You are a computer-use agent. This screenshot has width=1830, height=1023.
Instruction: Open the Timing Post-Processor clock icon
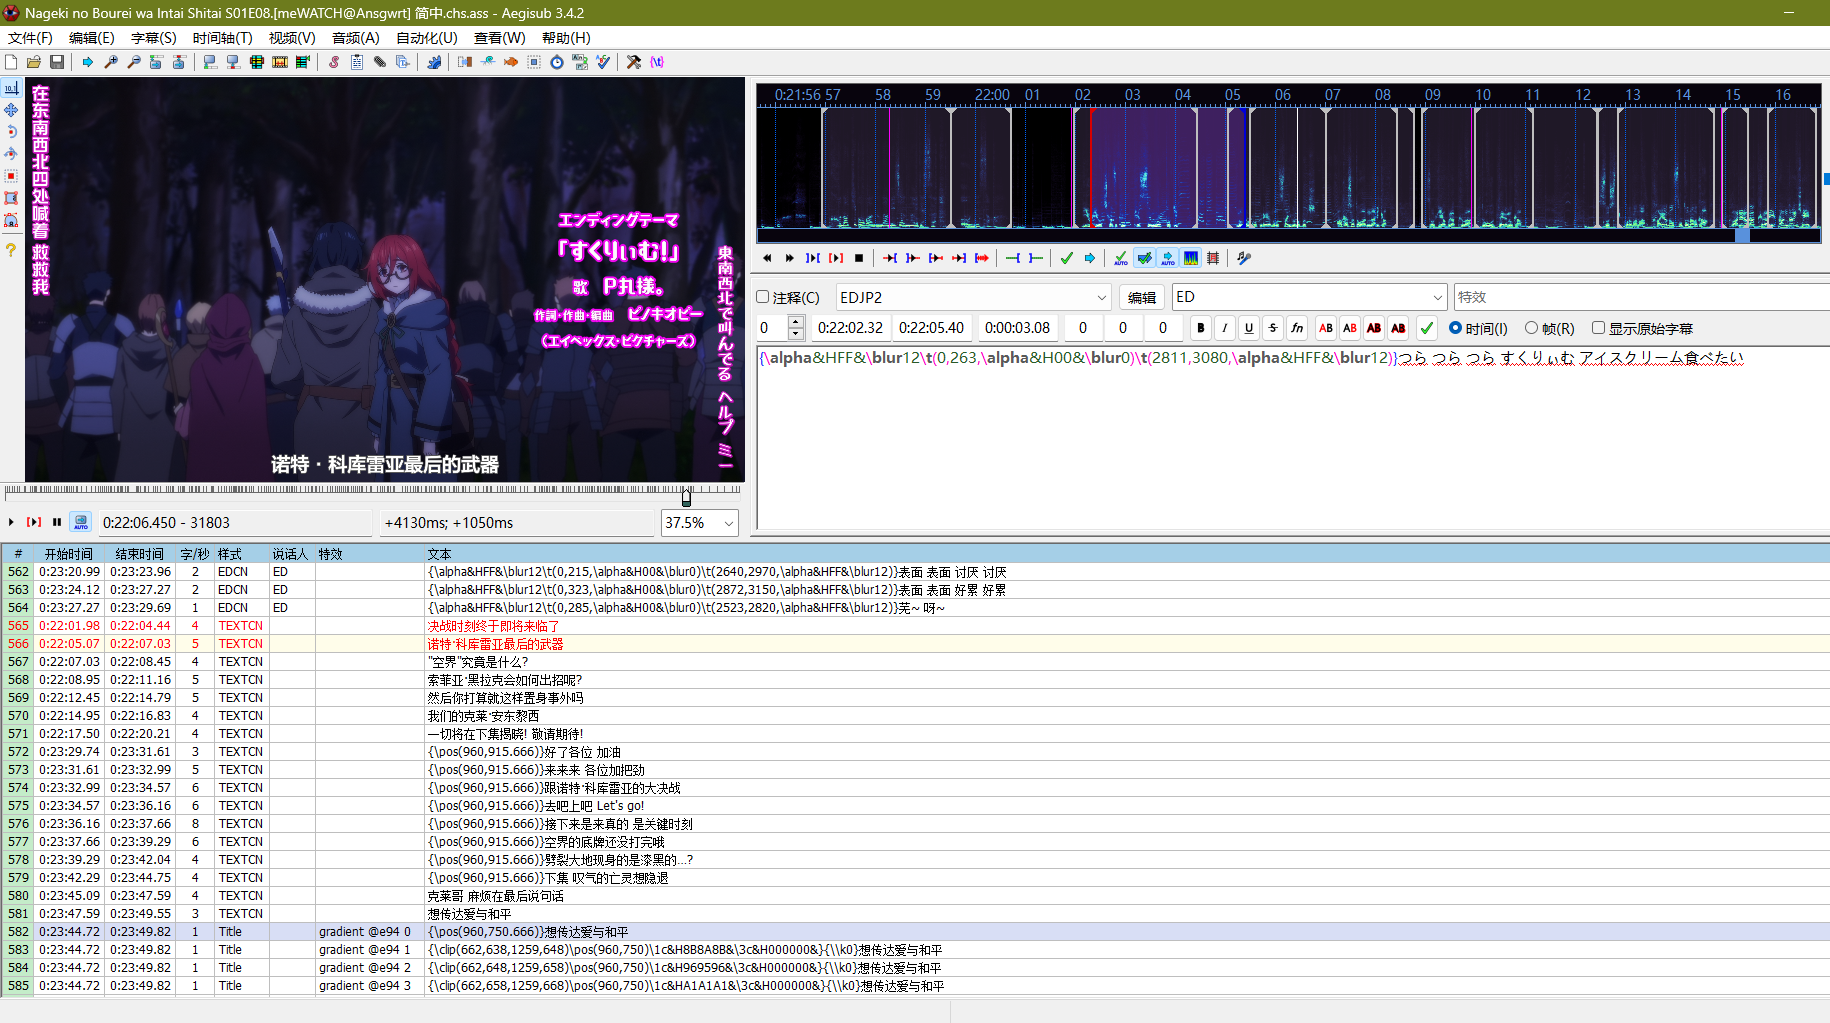pyautogui.click(x=557, y=62)
